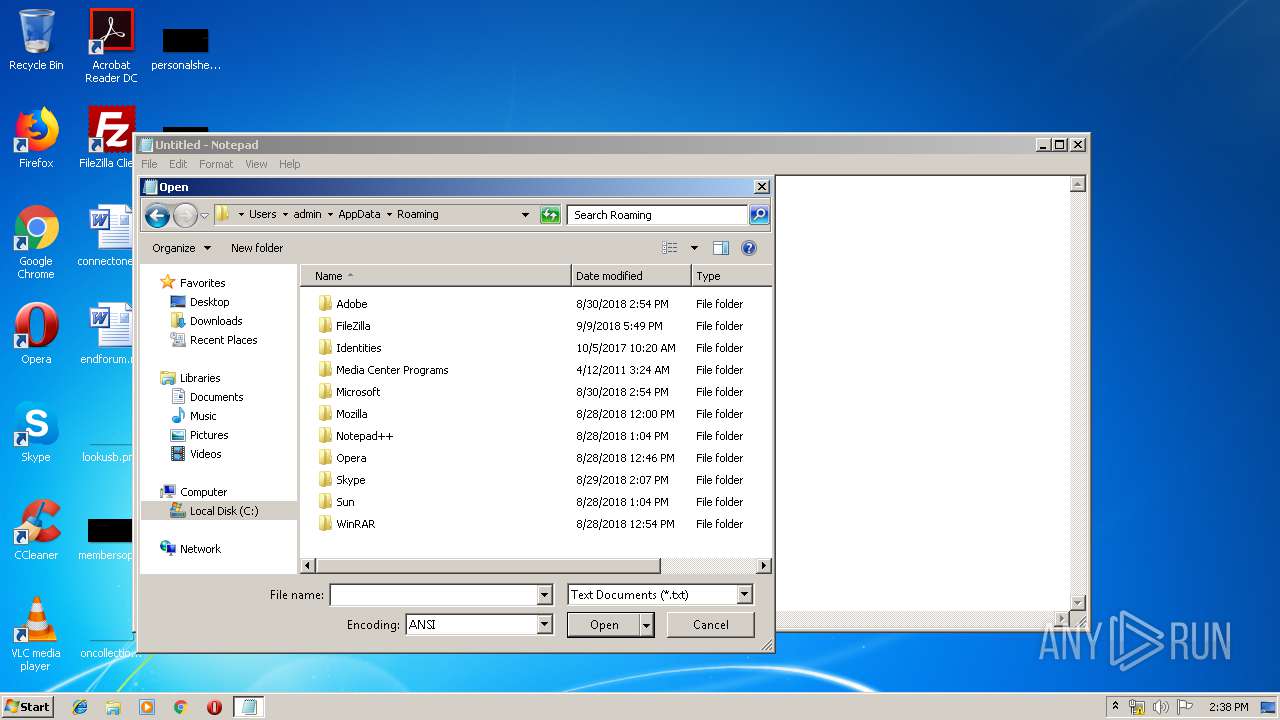This screenshot has height=720, width=1280.
Task: Open the Help question-mark icon
Action: point(749,248)
